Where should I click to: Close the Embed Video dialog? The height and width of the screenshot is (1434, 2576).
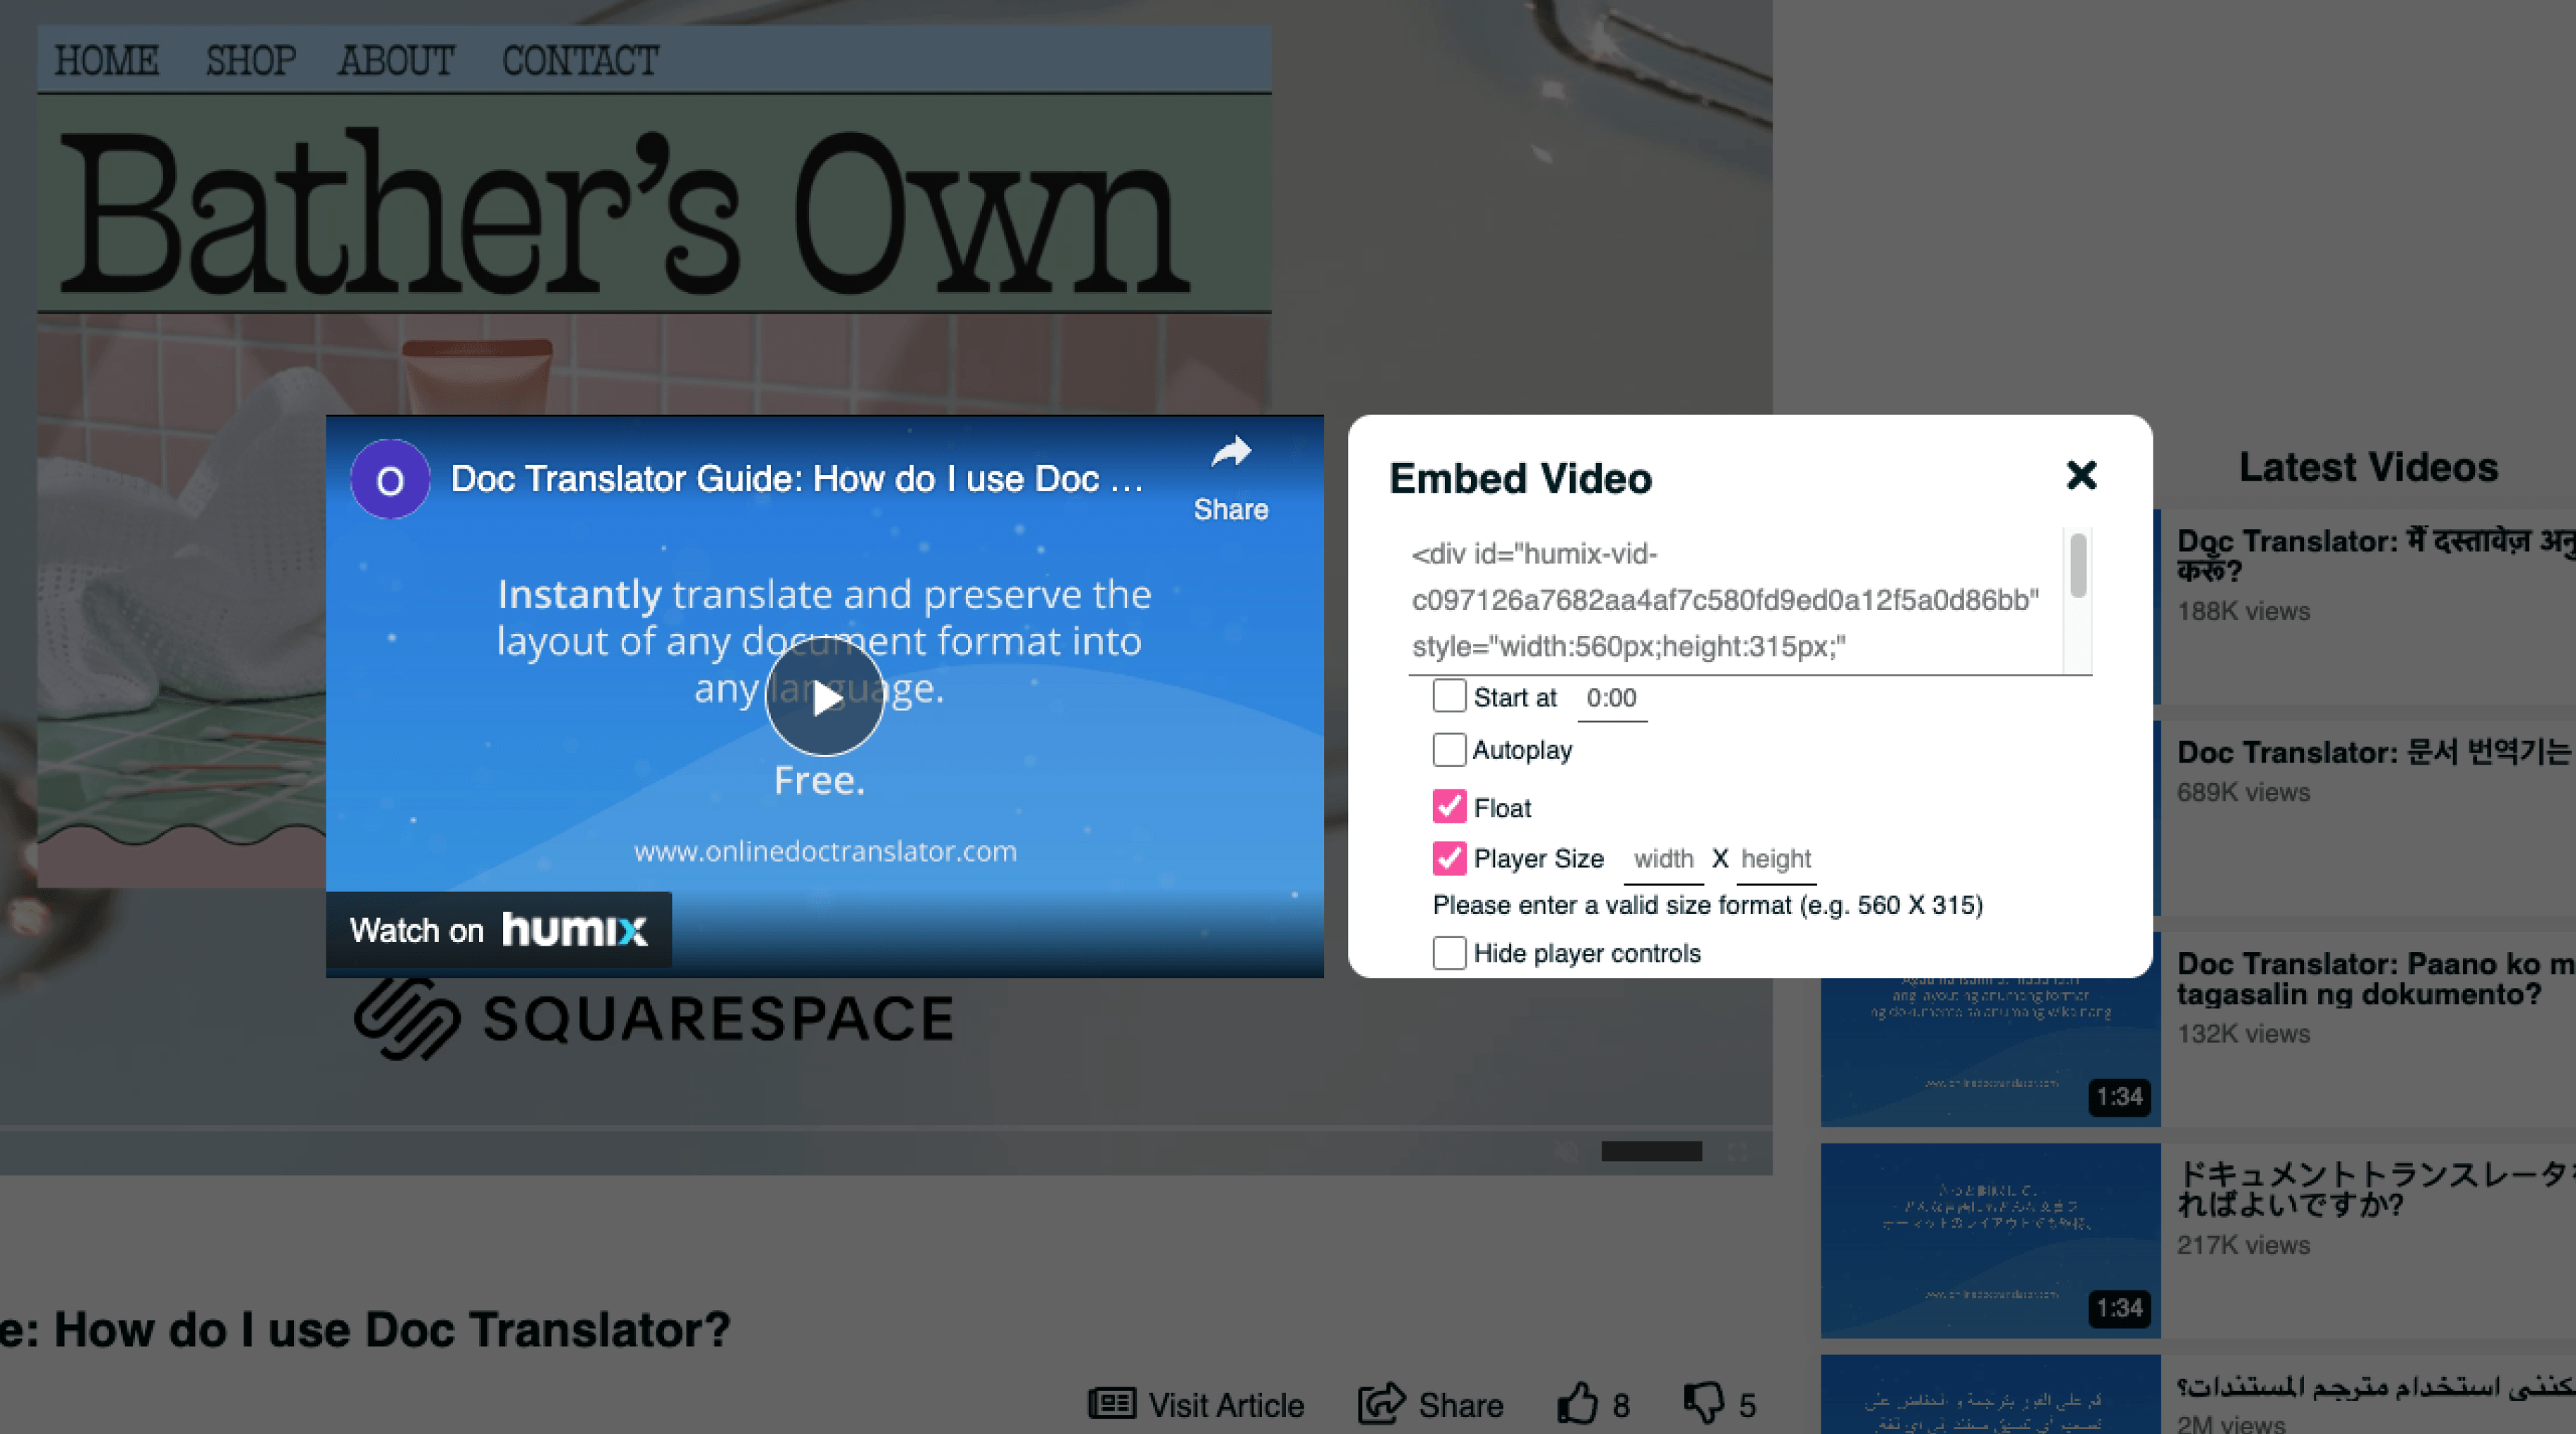pyautogui.click(x=2081, y=475)
